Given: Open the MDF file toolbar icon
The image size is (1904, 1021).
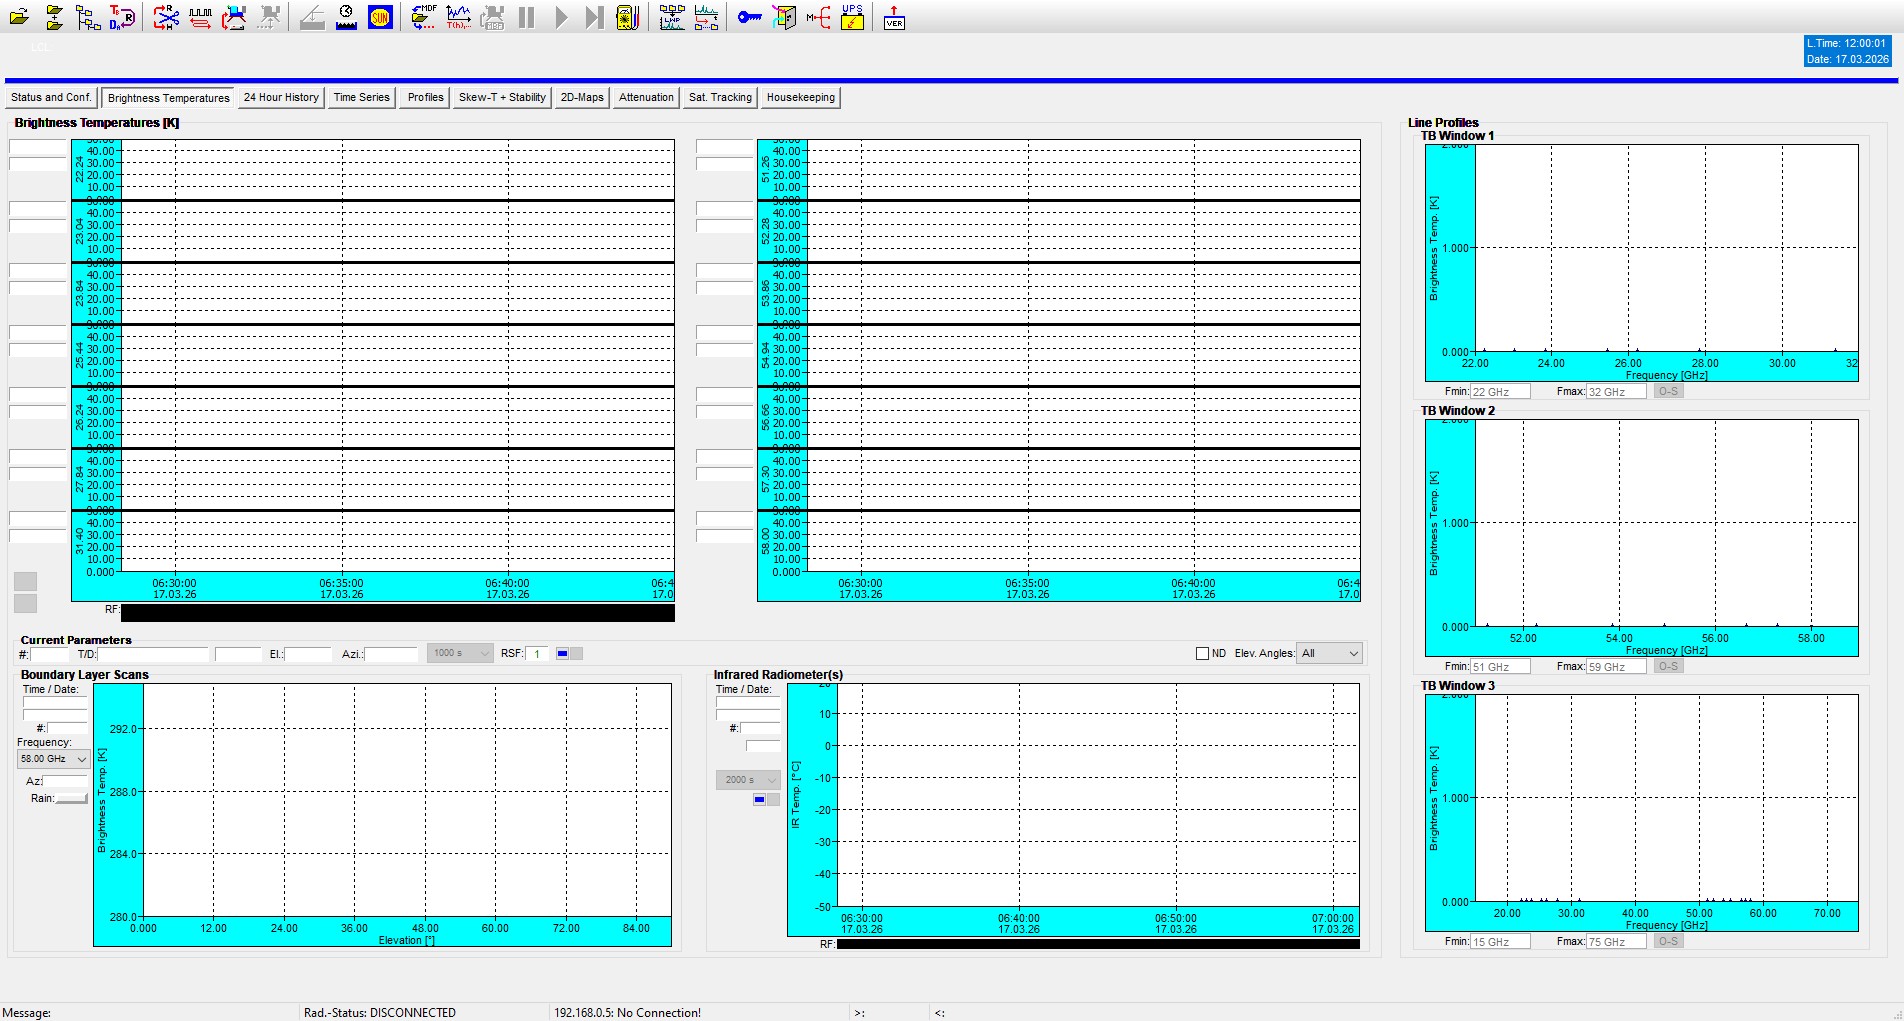Looking at the screenshot, I should [x=424, y=17].
